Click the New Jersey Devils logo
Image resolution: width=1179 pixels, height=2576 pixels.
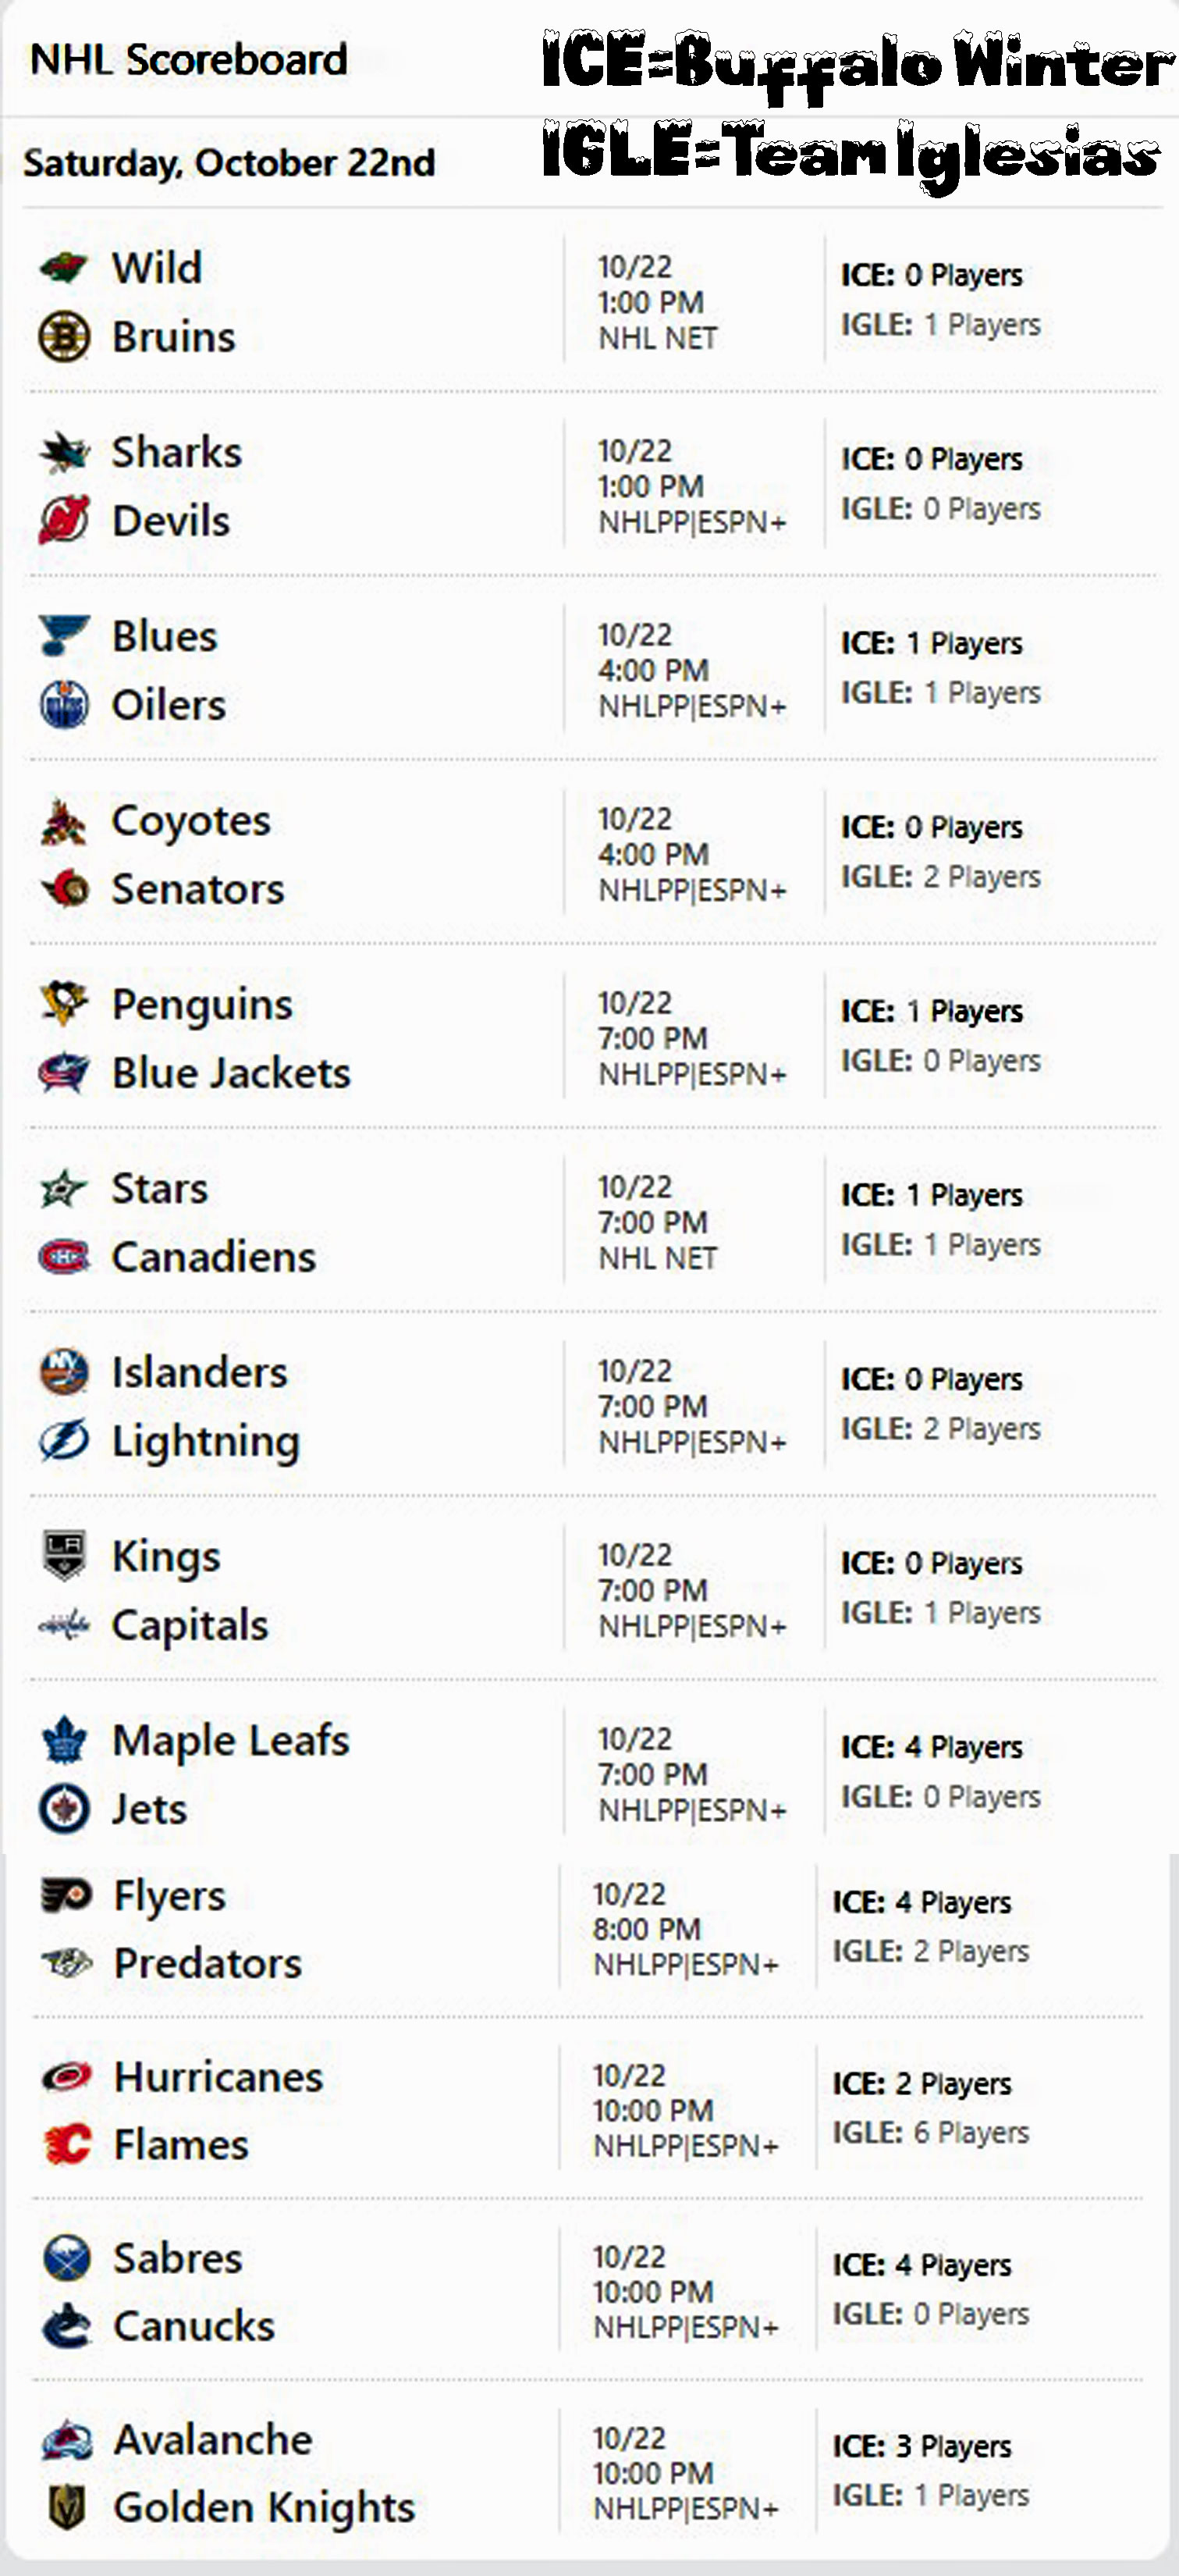63,520
